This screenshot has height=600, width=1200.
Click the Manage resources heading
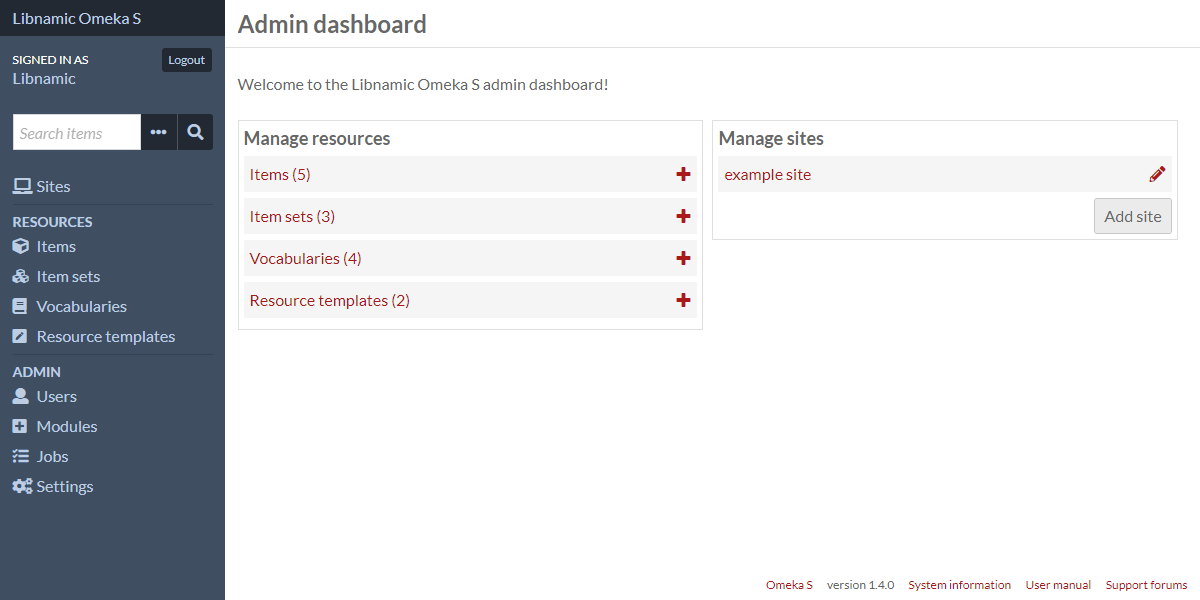317,138
